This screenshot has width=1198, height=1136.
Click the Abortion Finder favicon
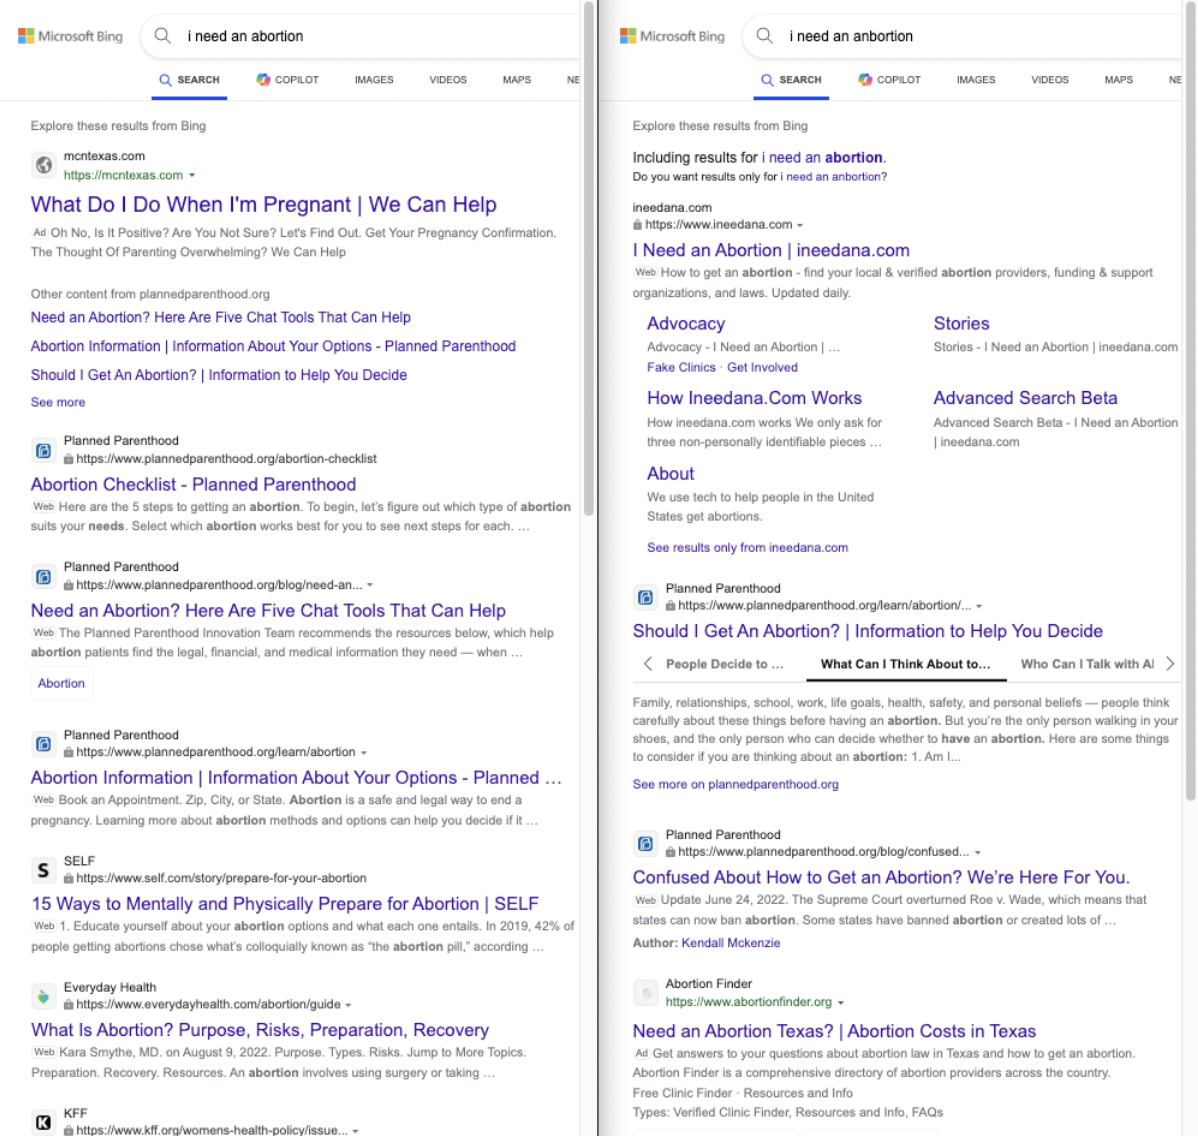click(646, 993)
